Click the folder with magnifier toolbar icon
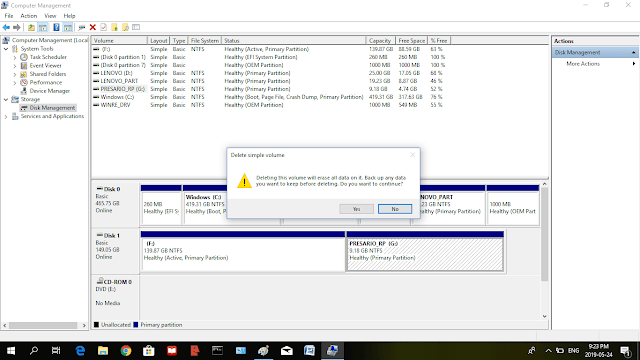This screenshot has height=360, width=640. click(x=125, y=27)
